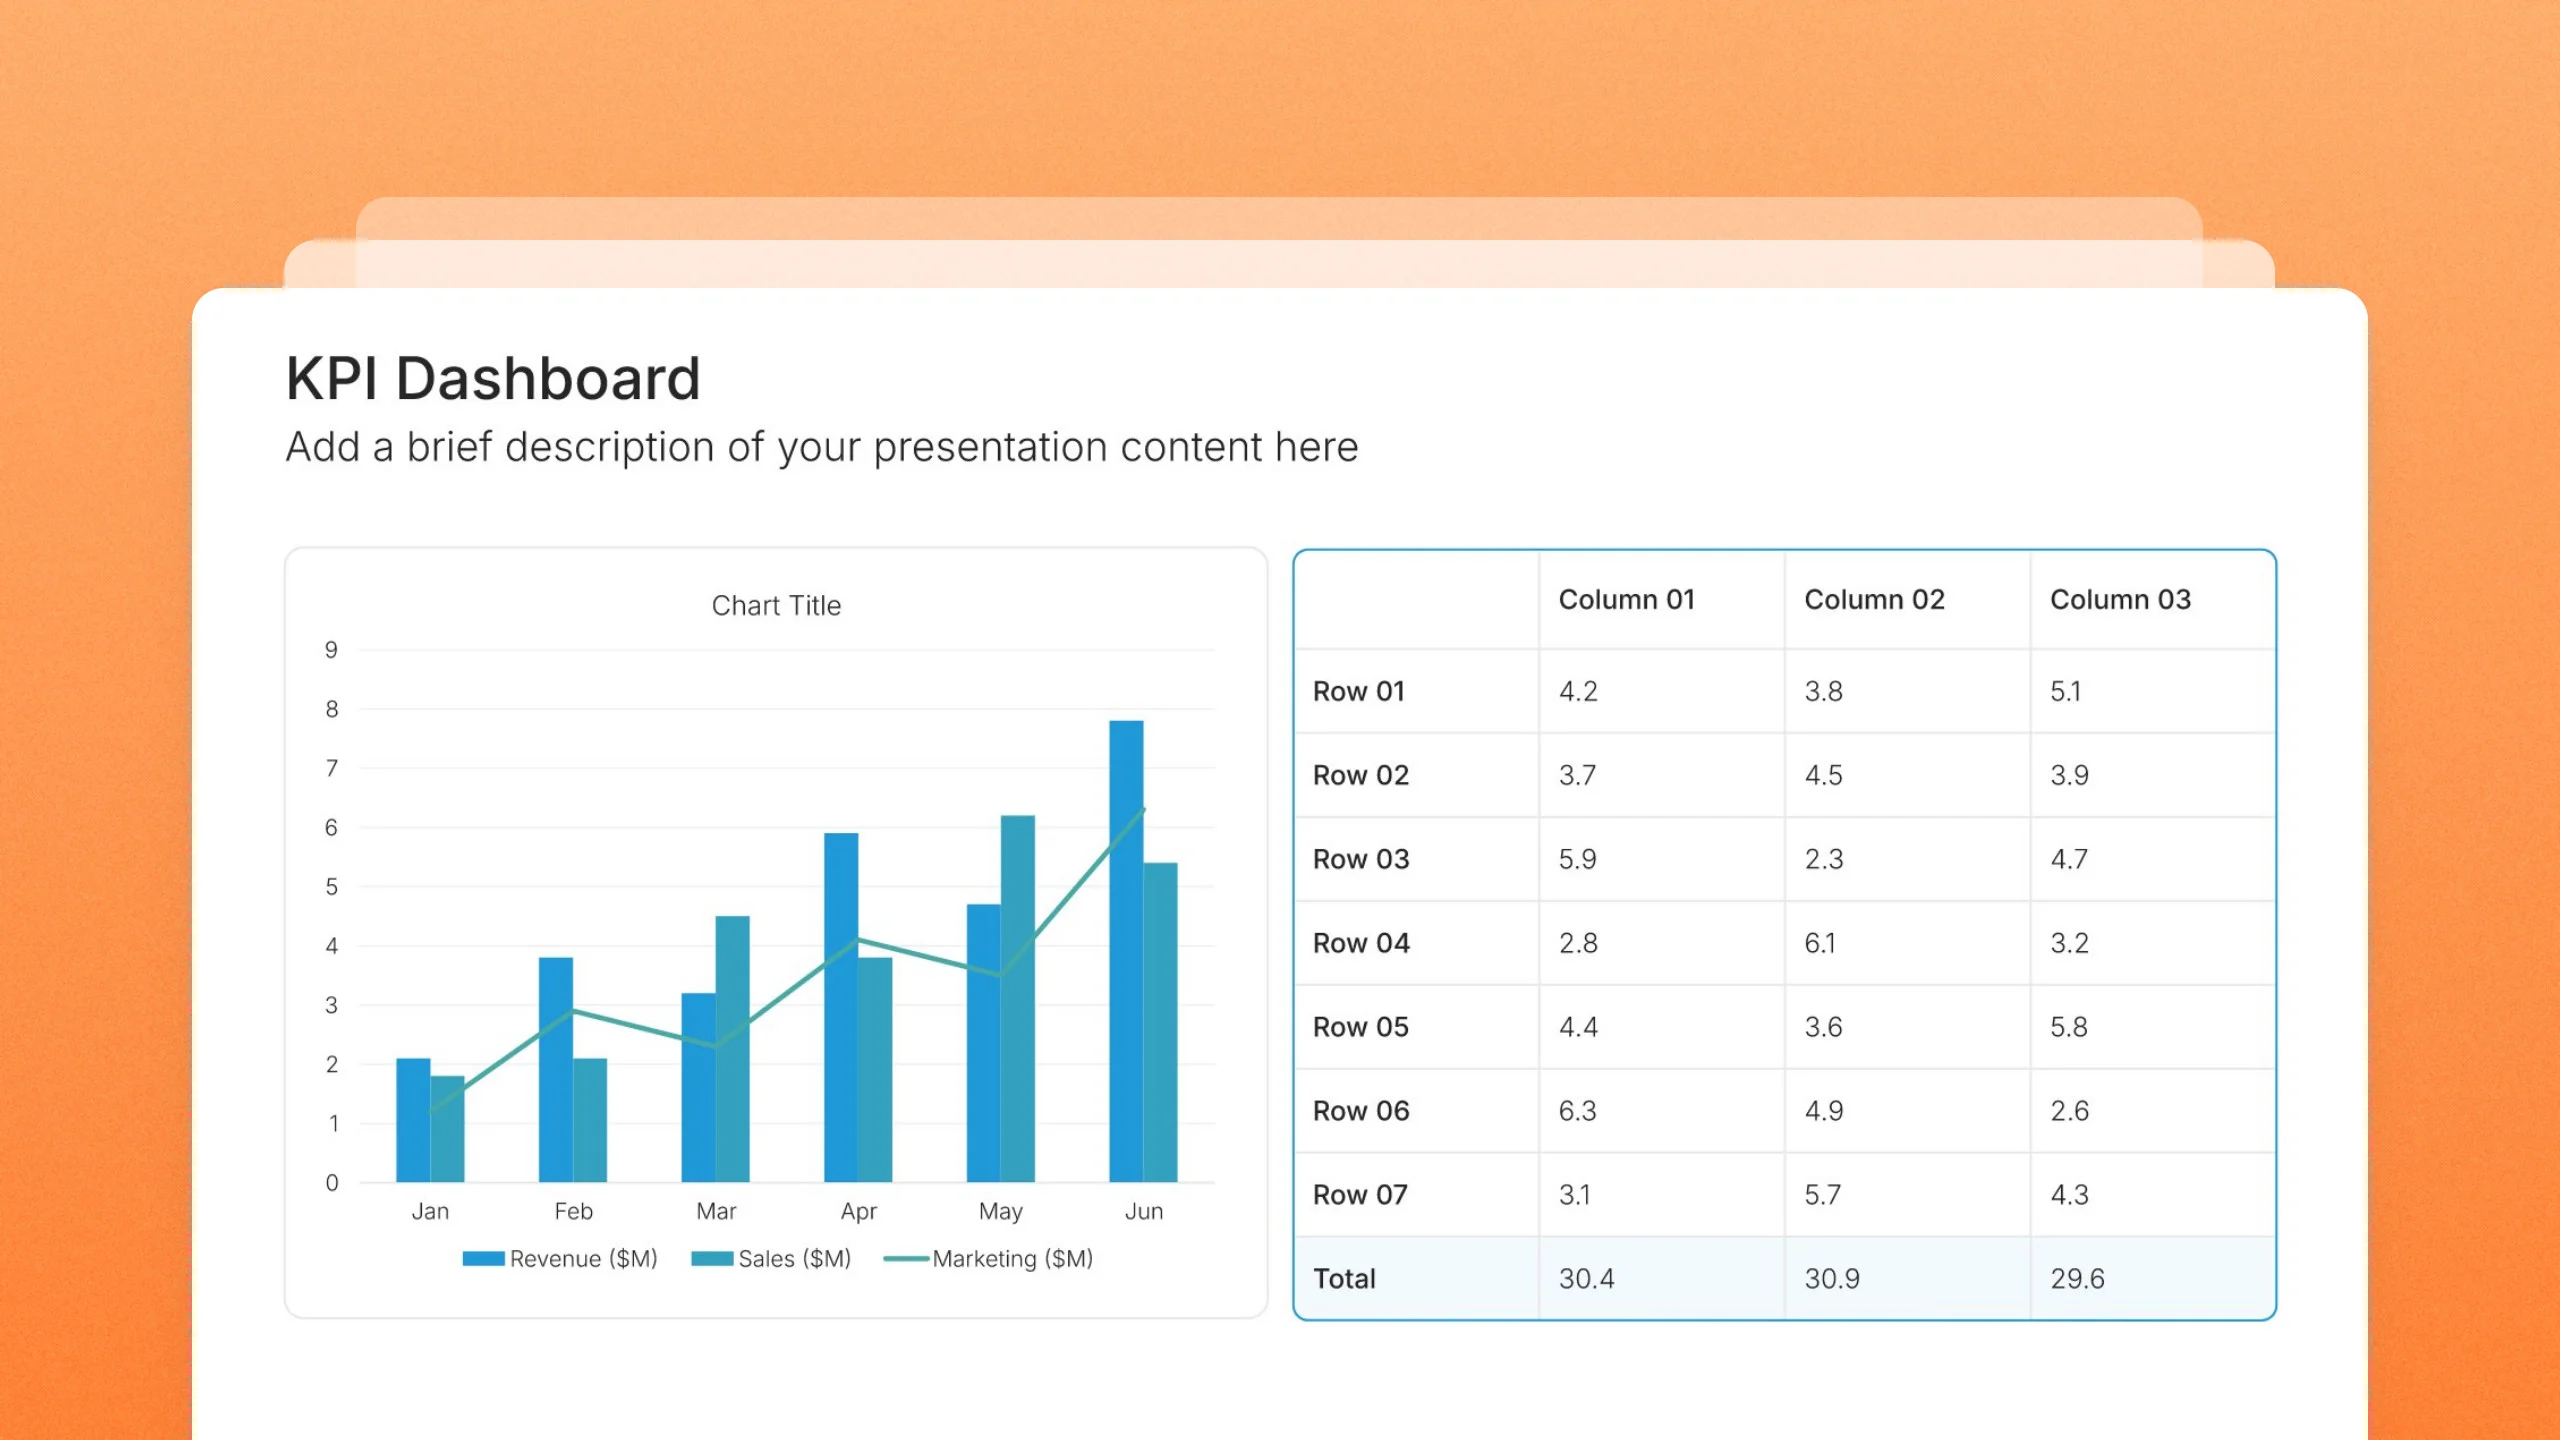Click the Row 05 label

[1361, 1027]
